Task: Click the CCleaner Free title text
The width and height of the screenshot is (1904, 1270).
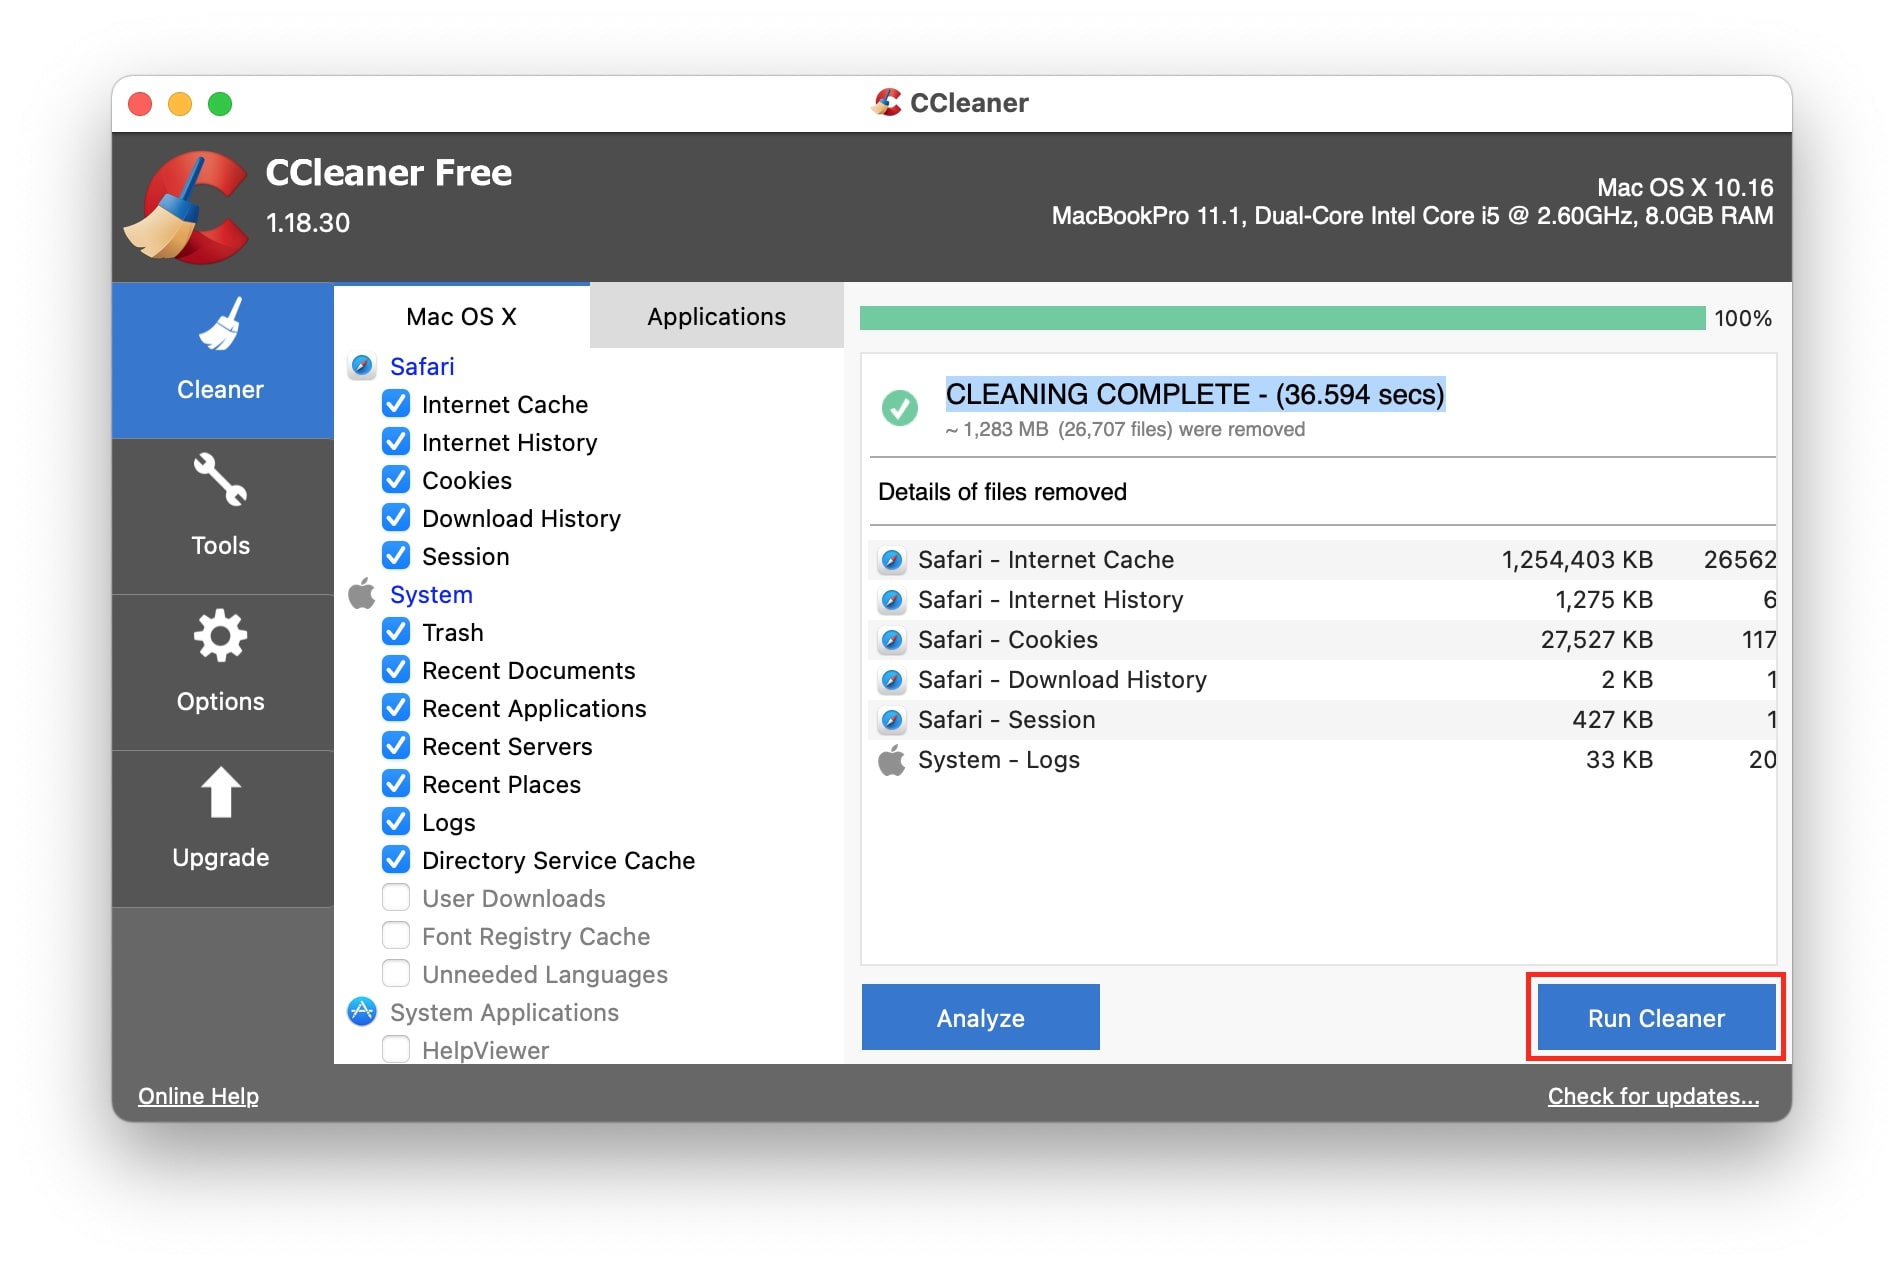Action: click(389, 173)
